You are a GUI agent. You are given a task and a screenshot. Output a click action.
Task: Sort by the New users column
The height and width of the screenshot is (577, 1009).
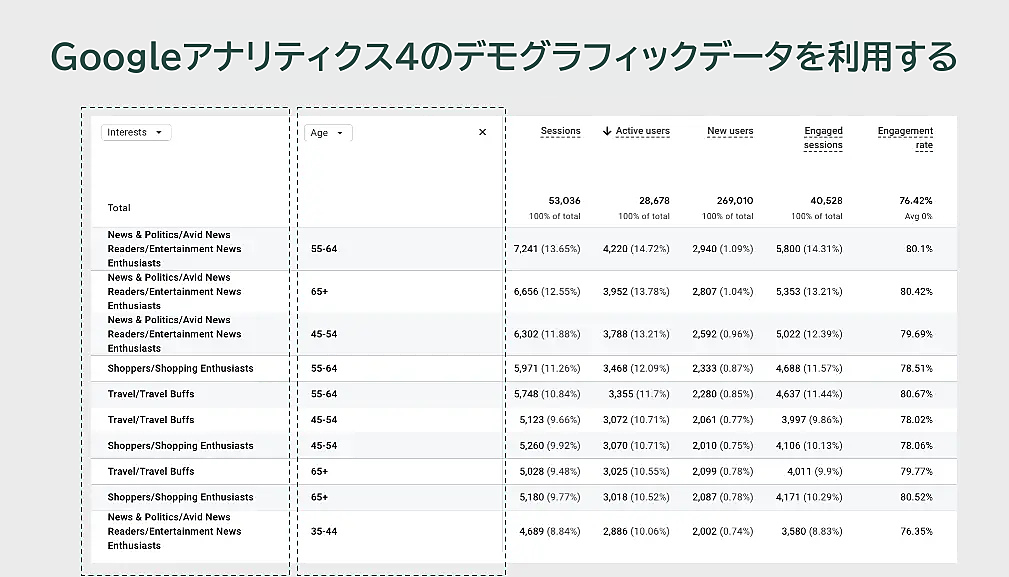(730, 131)
